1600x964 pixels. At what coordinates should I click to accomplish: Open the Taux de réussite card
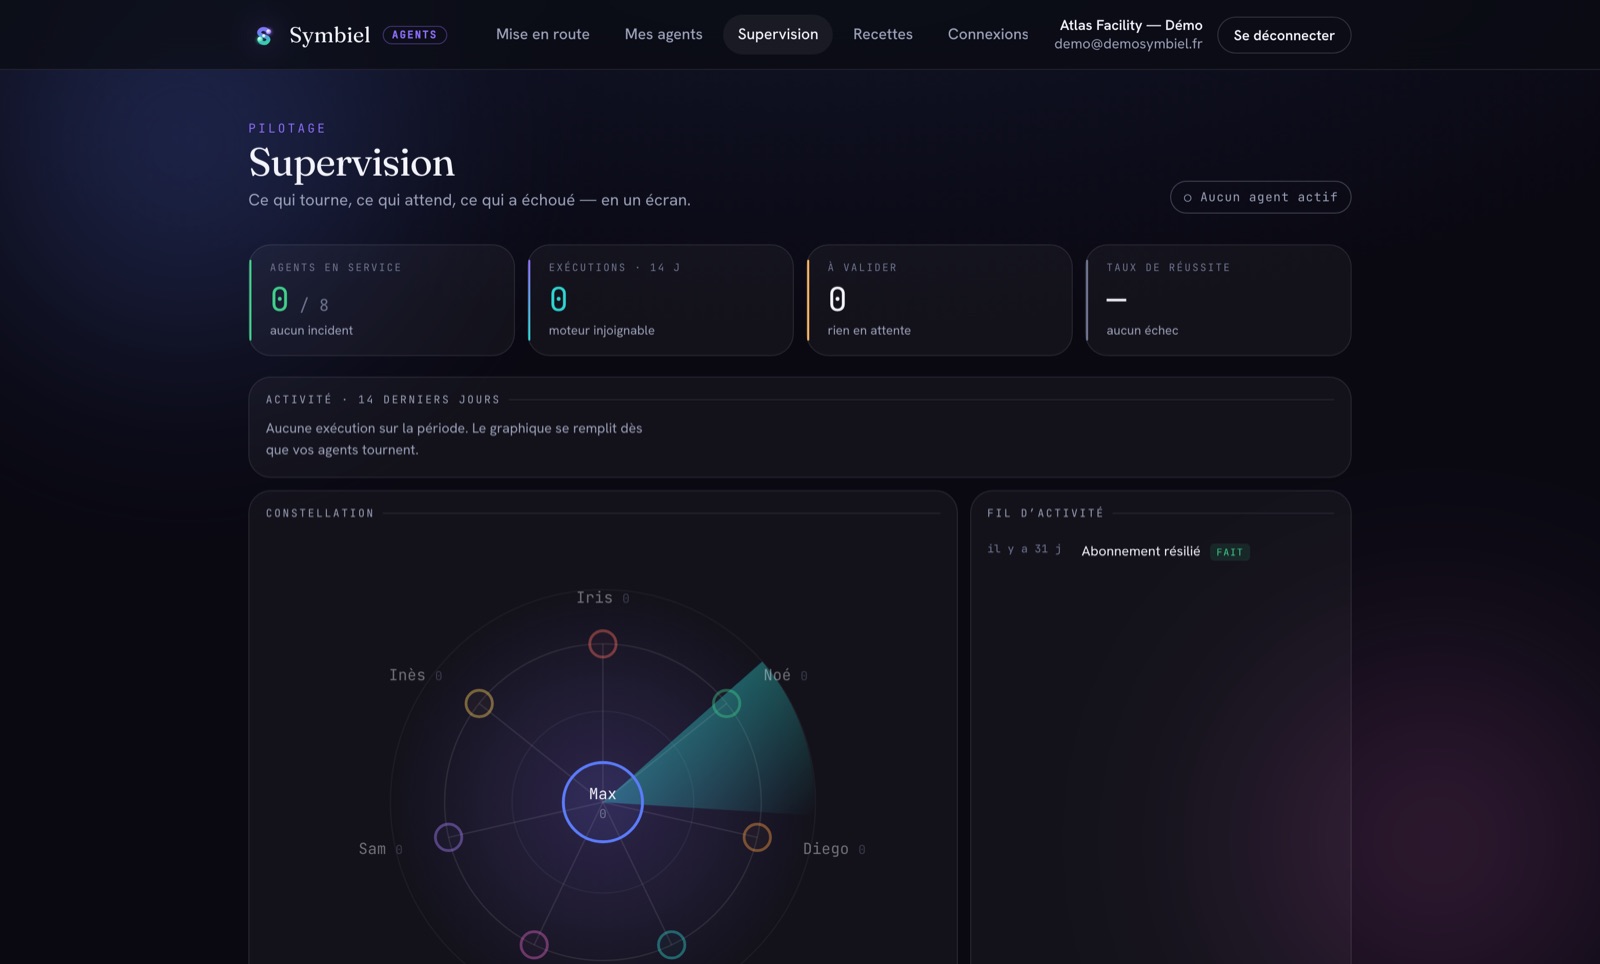1219,300
